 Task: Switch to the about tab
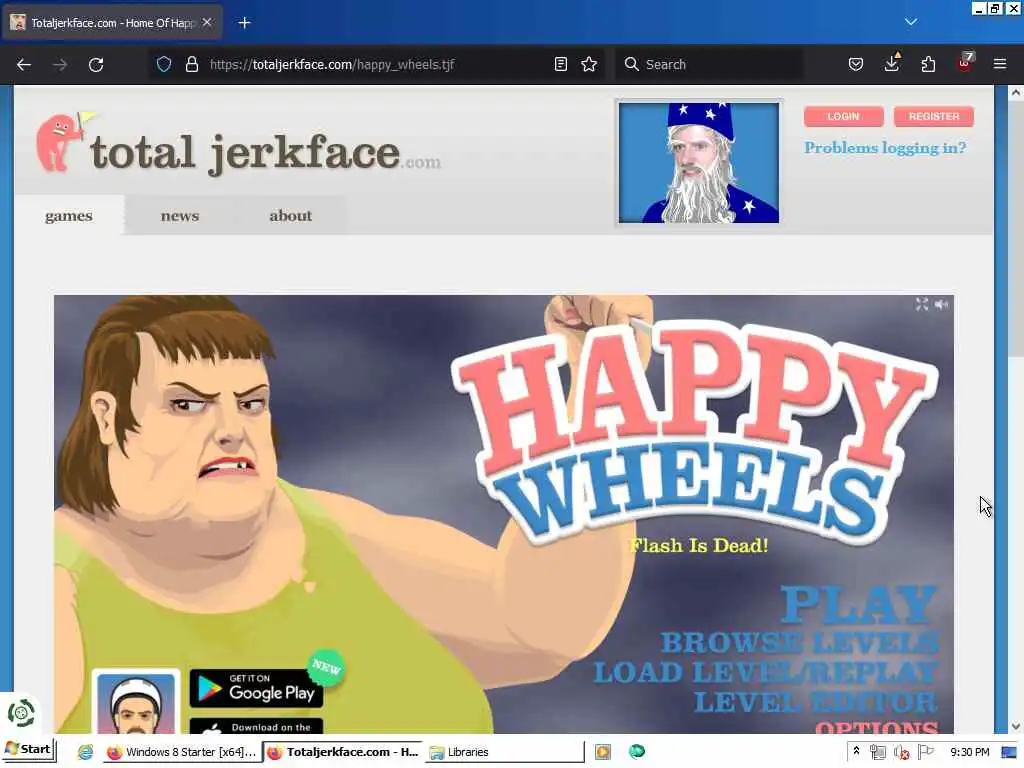point(291,216)
